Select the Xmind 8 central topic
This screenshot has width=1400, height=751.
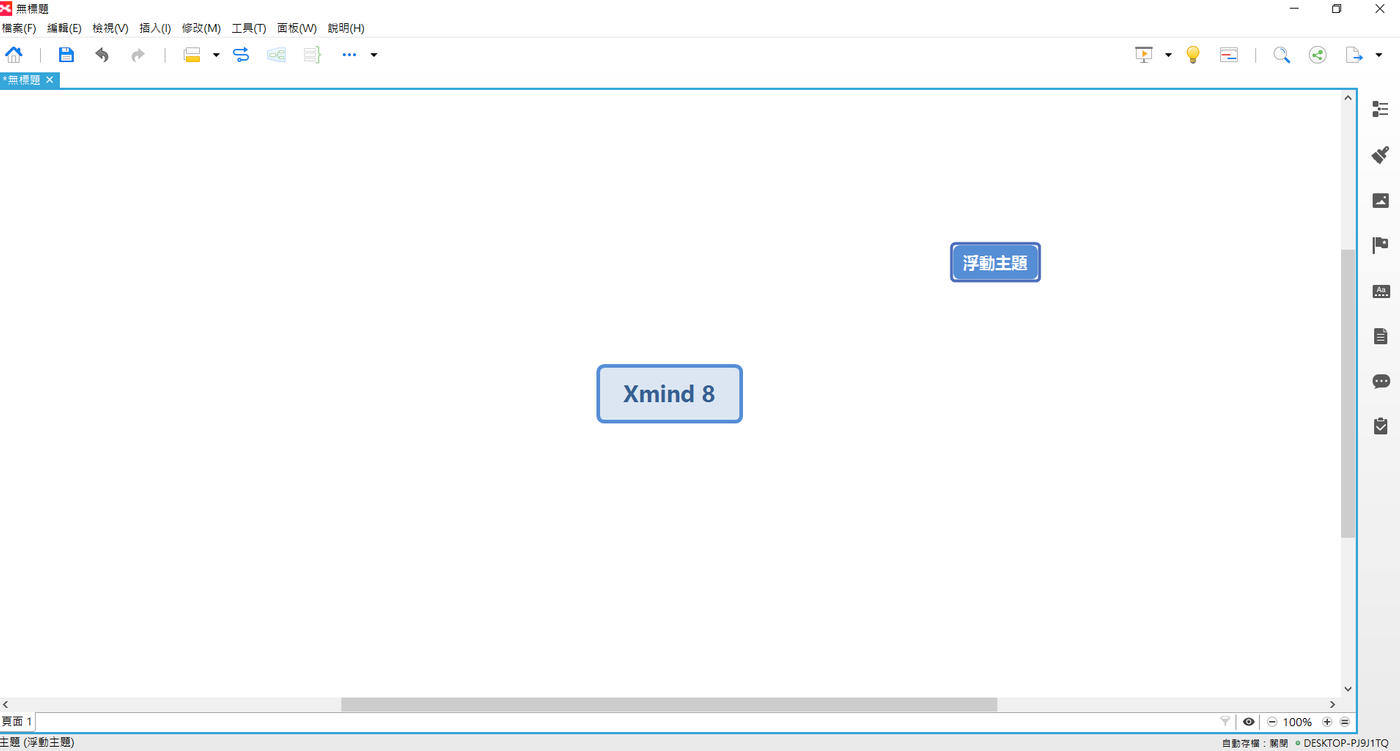click(x=669, y=394)
